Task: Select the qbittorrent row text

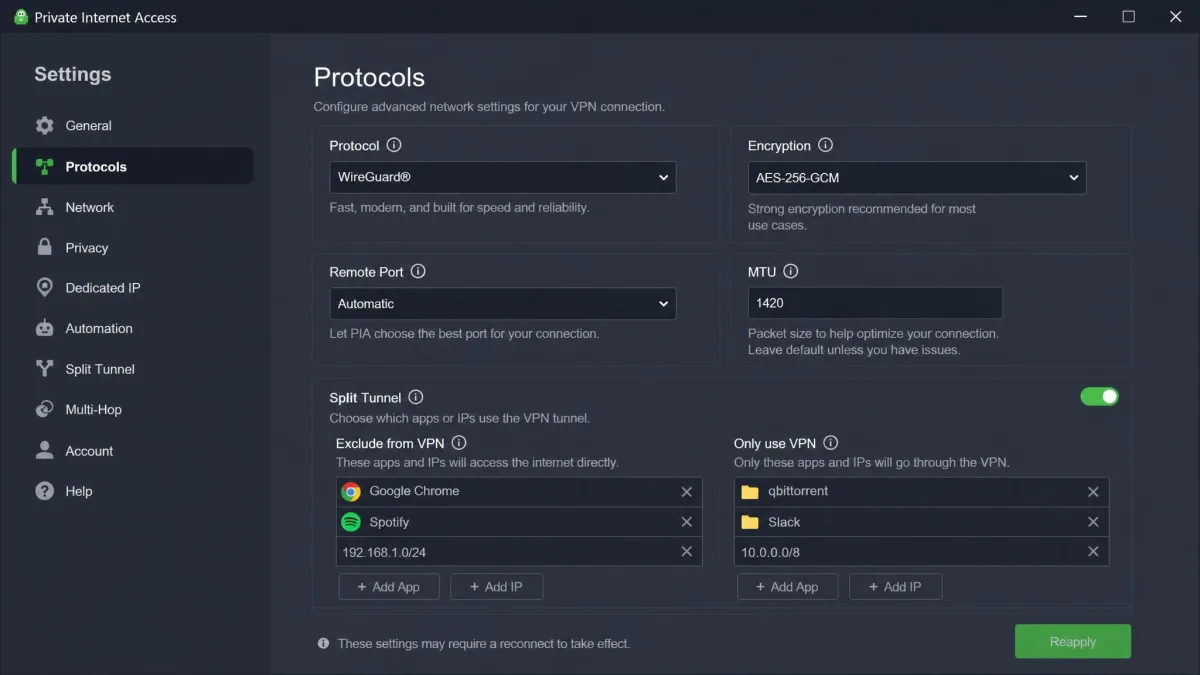Action: [798, 491]
